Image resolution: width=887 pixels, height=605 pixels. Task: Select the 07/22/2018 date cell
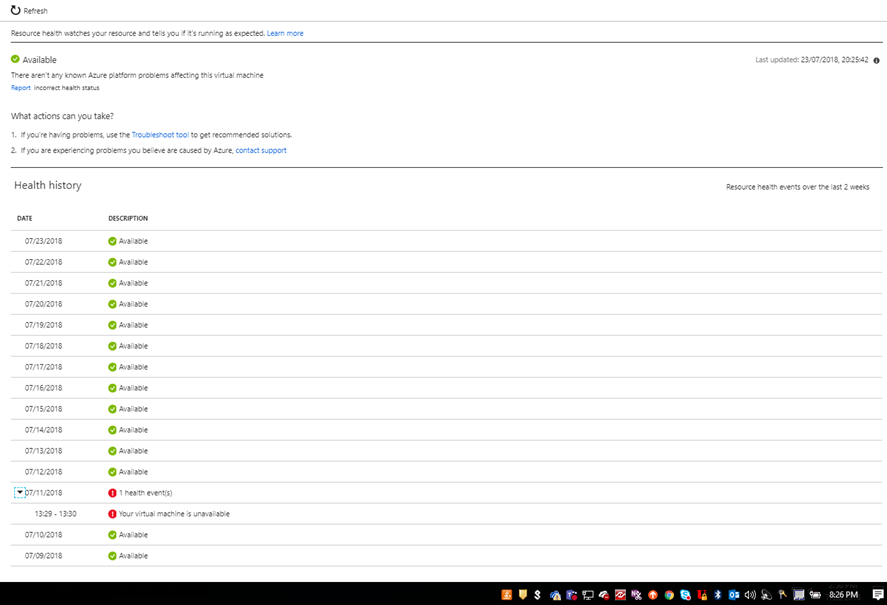pos(44,262)
